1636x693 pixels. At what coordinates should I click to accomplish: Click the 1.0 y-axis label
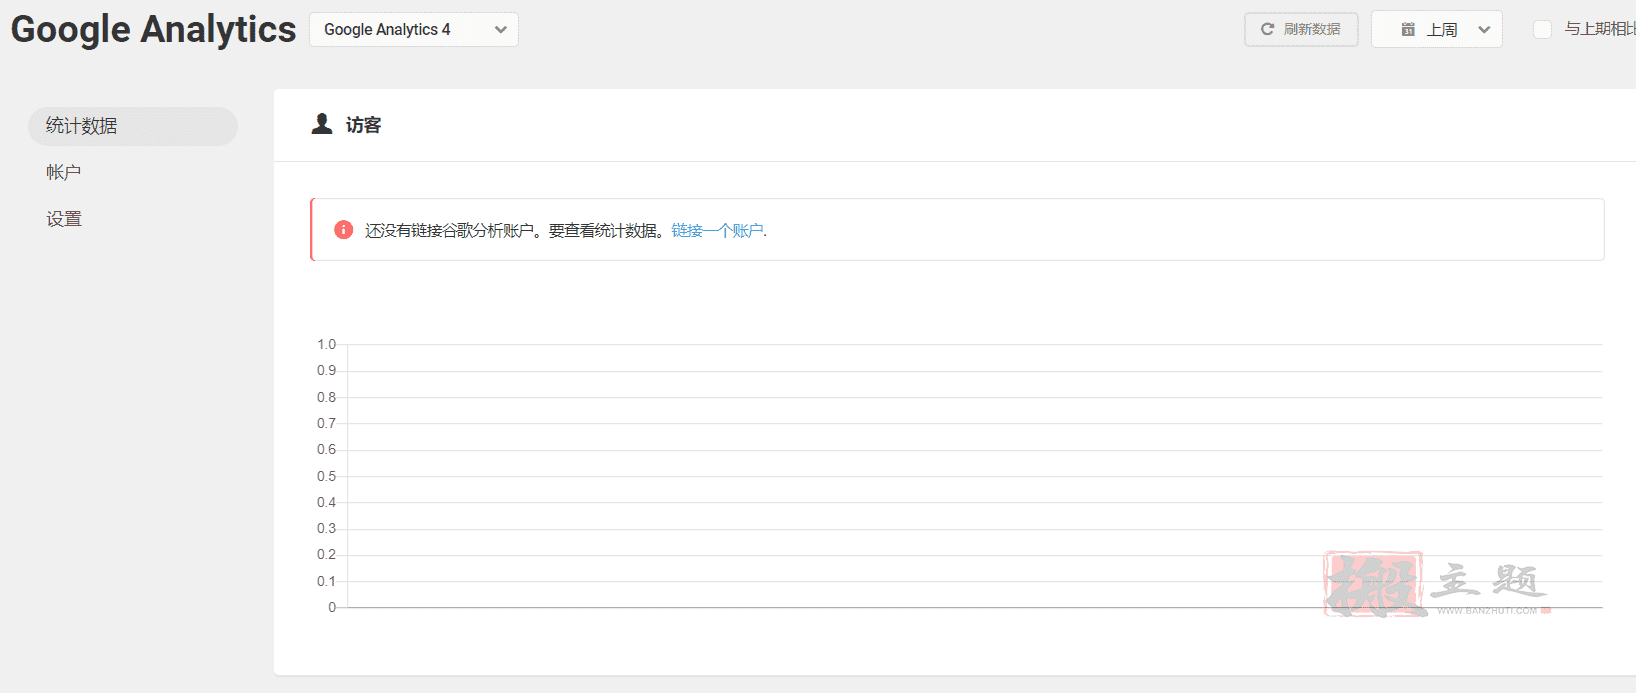[326, 344]
